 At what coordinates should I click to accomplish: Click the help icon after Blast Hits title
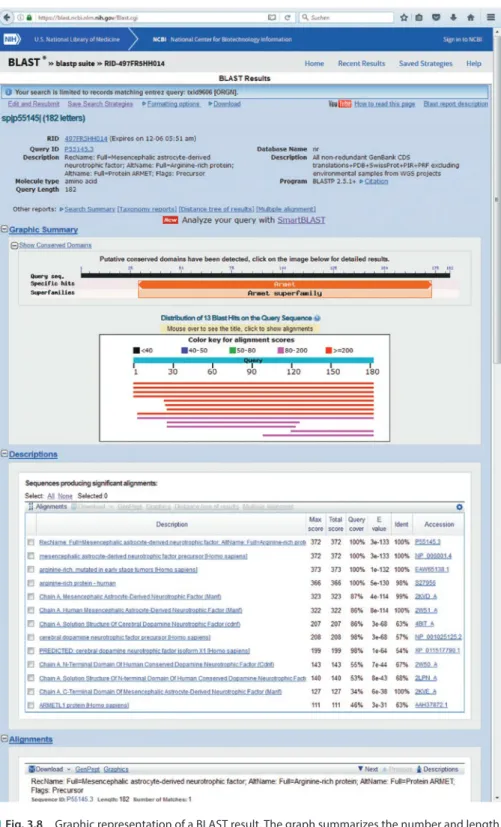click(317, 318)
